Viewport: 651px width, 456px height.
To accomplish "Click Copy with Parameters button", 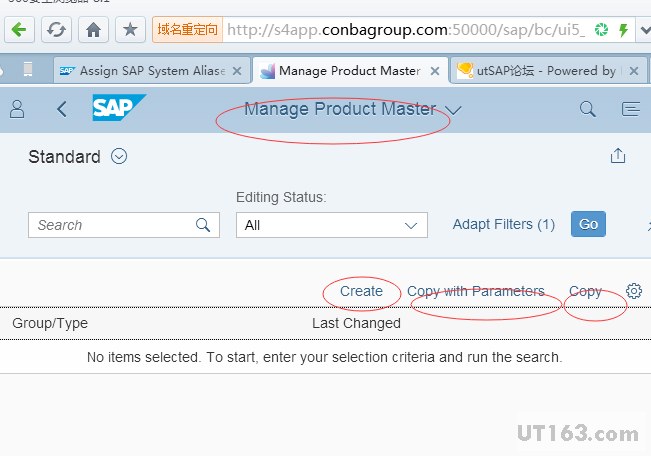I will tap(476, 291).
